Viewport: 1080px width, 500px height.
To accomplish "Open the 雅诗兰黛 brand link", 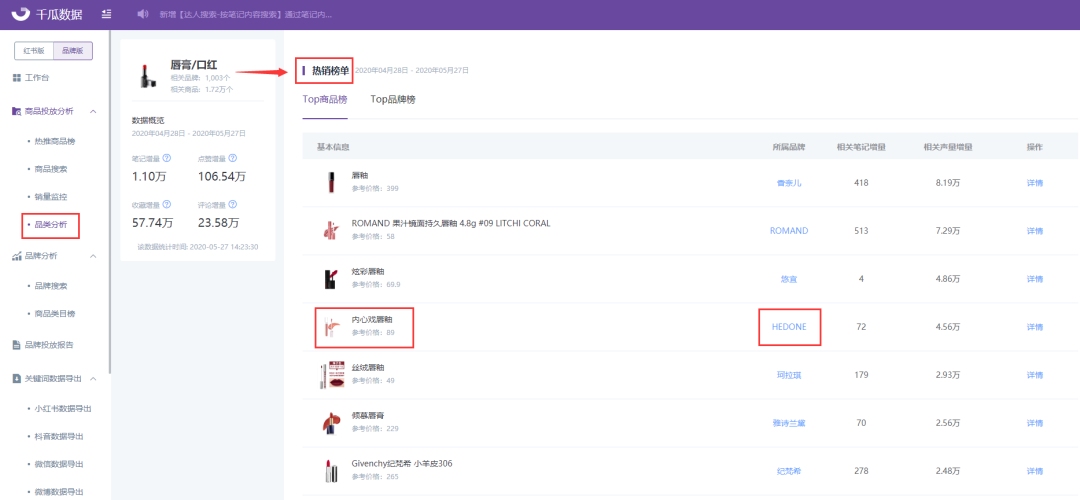I will tap(789, 423).
